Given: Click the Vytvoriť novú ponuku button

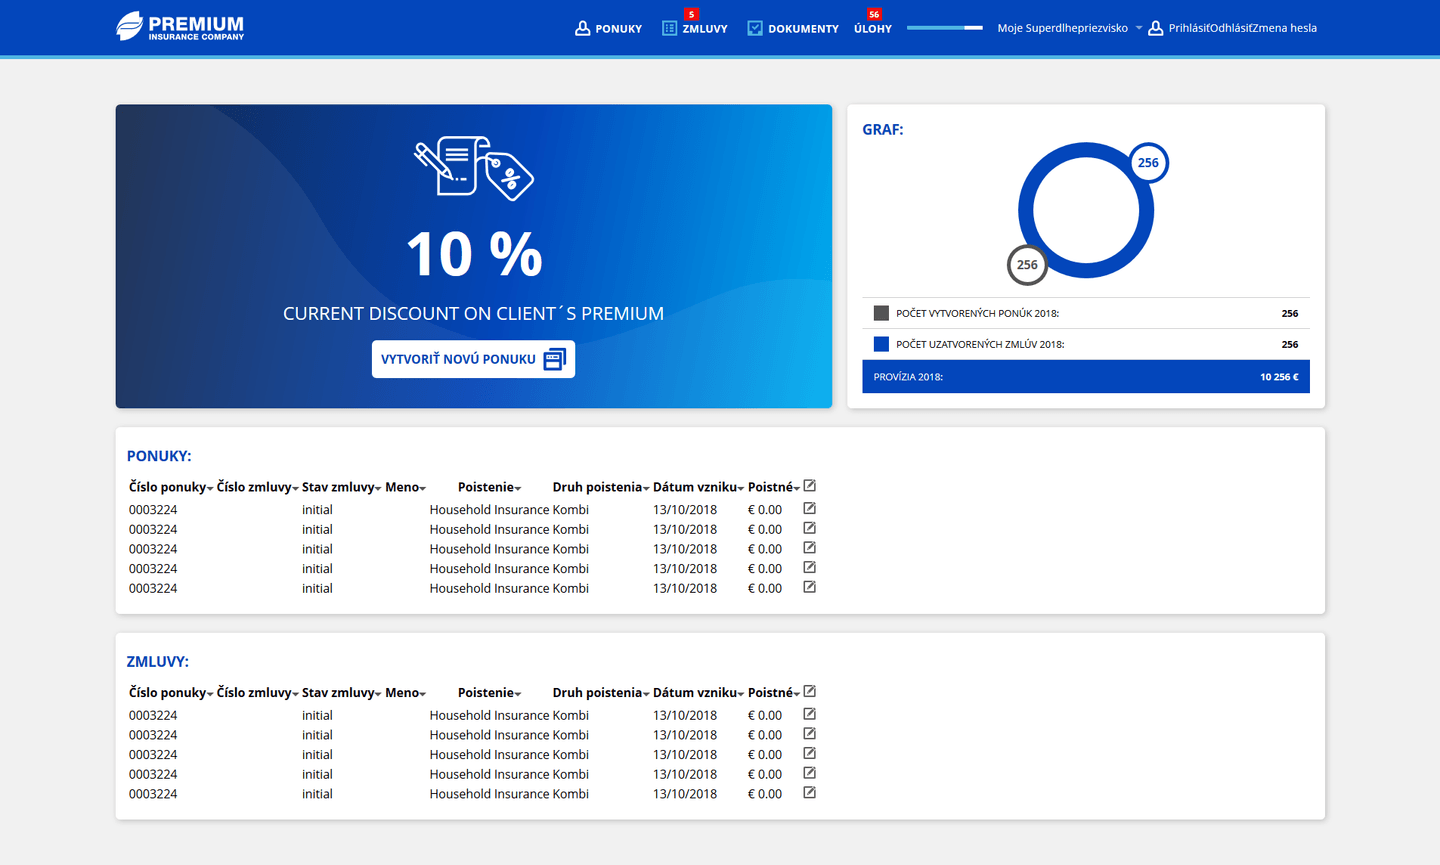Looking at the screenshot, I should pos(473,359).
